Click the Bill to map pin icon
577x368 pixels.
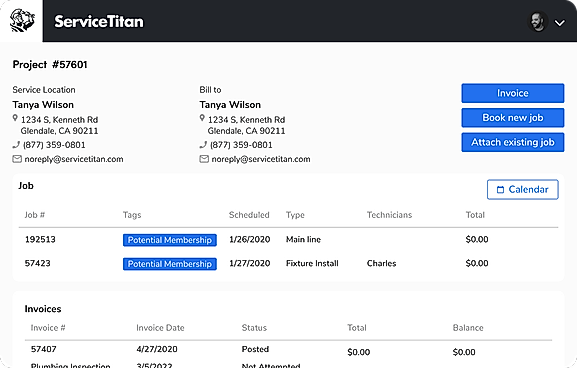click(202, 118)
